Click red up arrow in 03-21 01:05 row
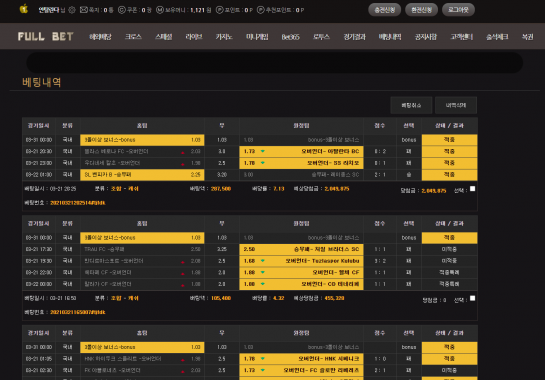This screenshot has width=545, height=380. pyautogui.click(x=183, y=360)
